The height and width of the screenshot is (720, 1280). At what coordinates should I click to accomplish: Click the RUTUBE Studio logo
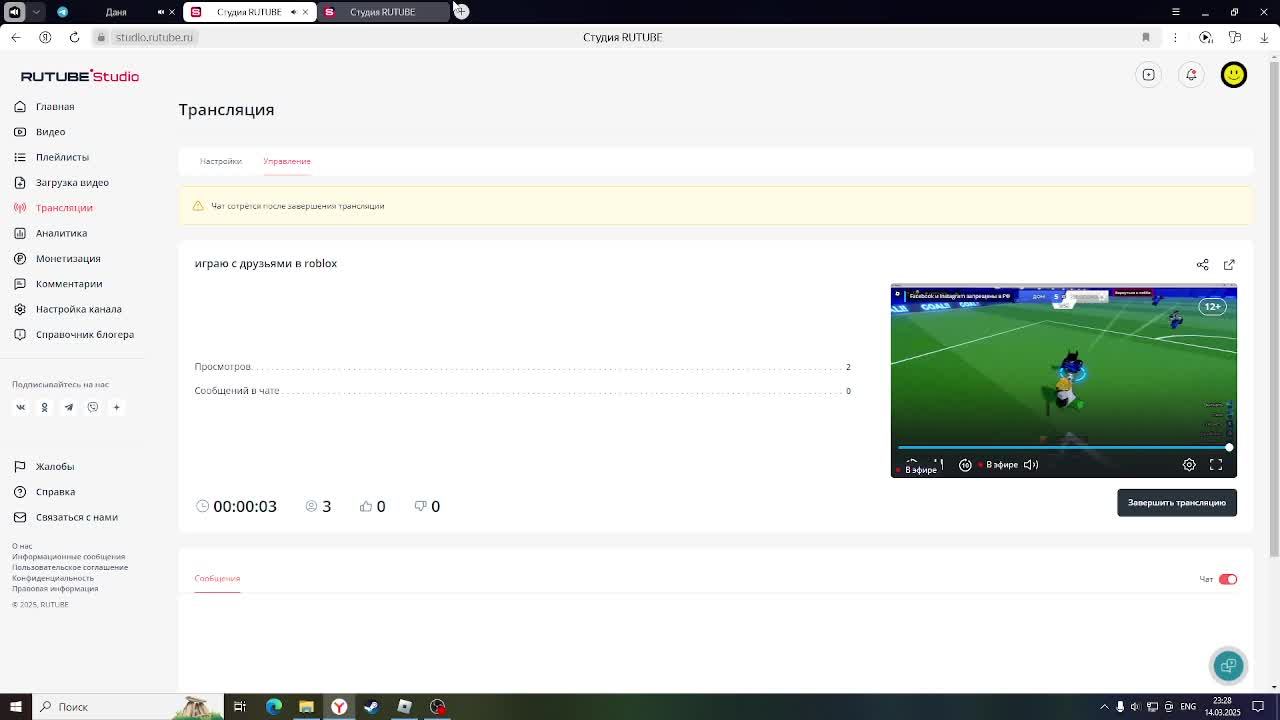80,76
